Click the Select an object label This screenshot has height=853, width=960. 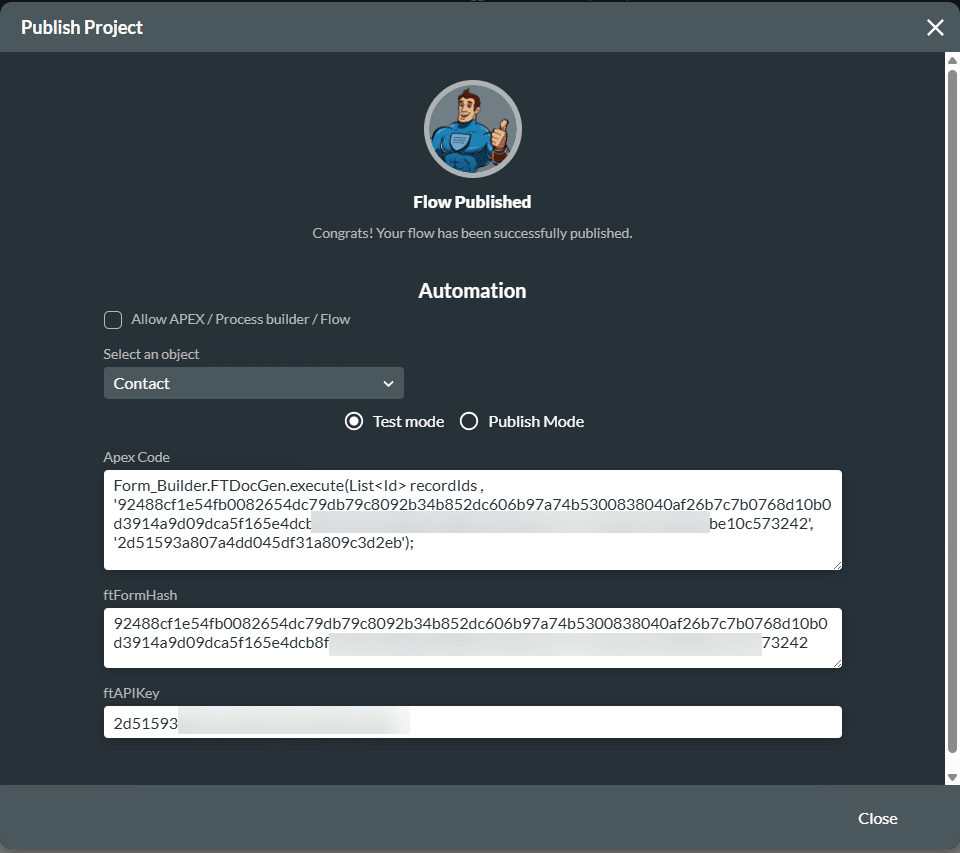pyautogui.click(x=151, y=354)
